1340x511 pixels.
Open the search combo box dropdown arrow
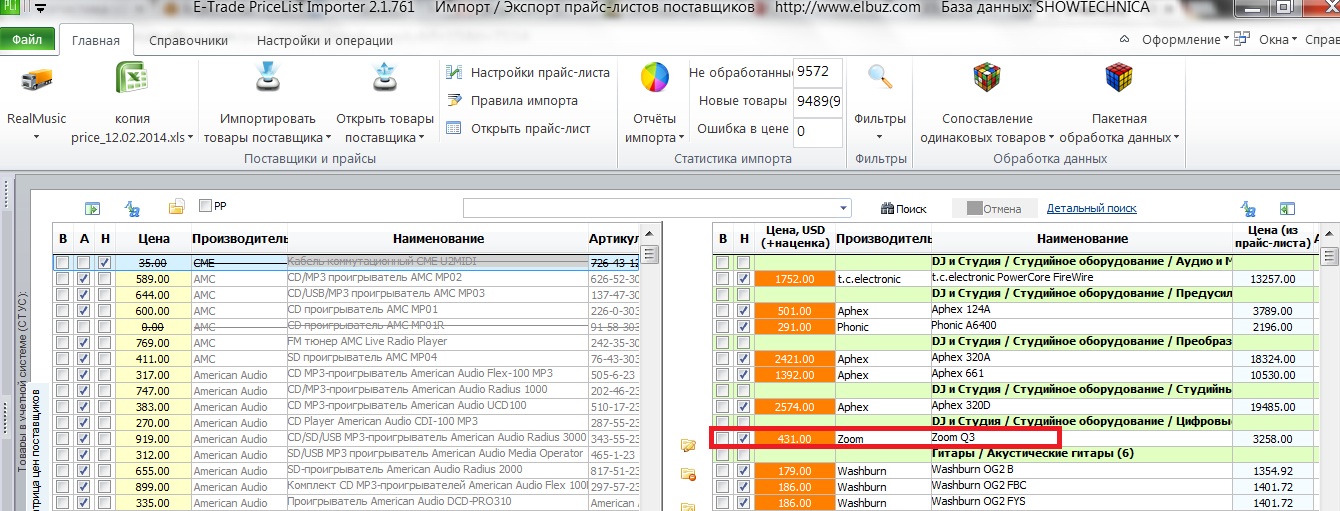coord(844,208)
